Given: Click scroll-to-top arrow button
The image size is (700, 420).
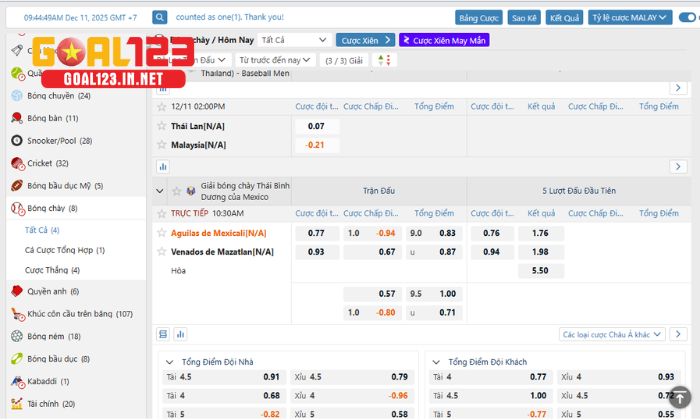Looking at the screenshot, I should [679, 396].
